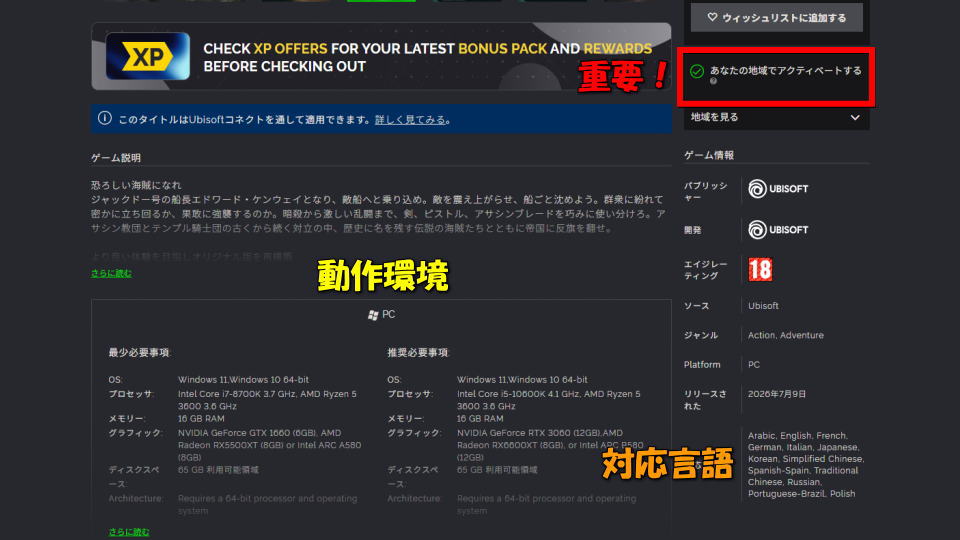The height and width of the screenshot is (540, 960).
Task: Click the wishlist heart icon
Action: [x=712, y=17]
